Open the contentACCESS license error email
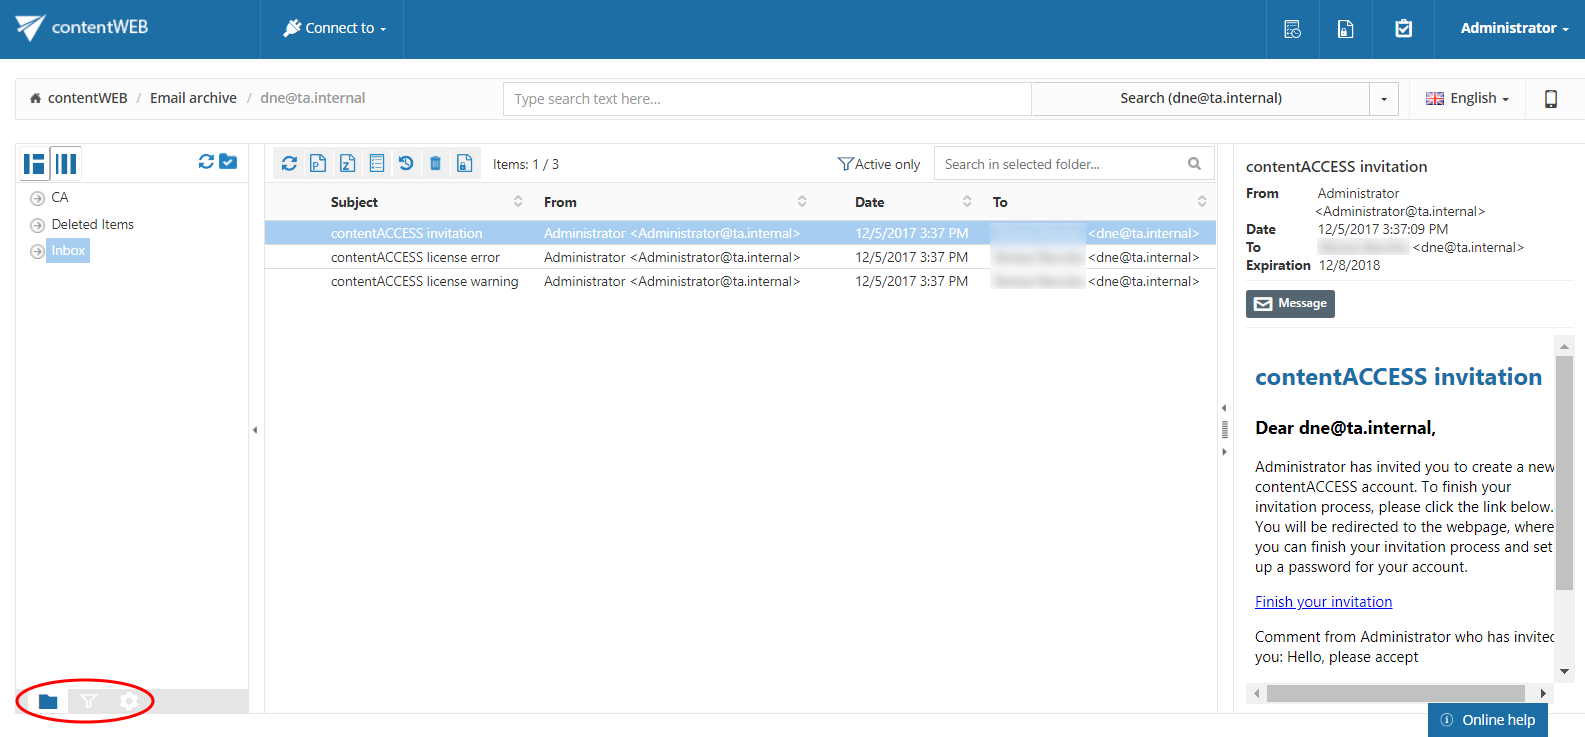The image size is (1585, 737). pos(740,257)
